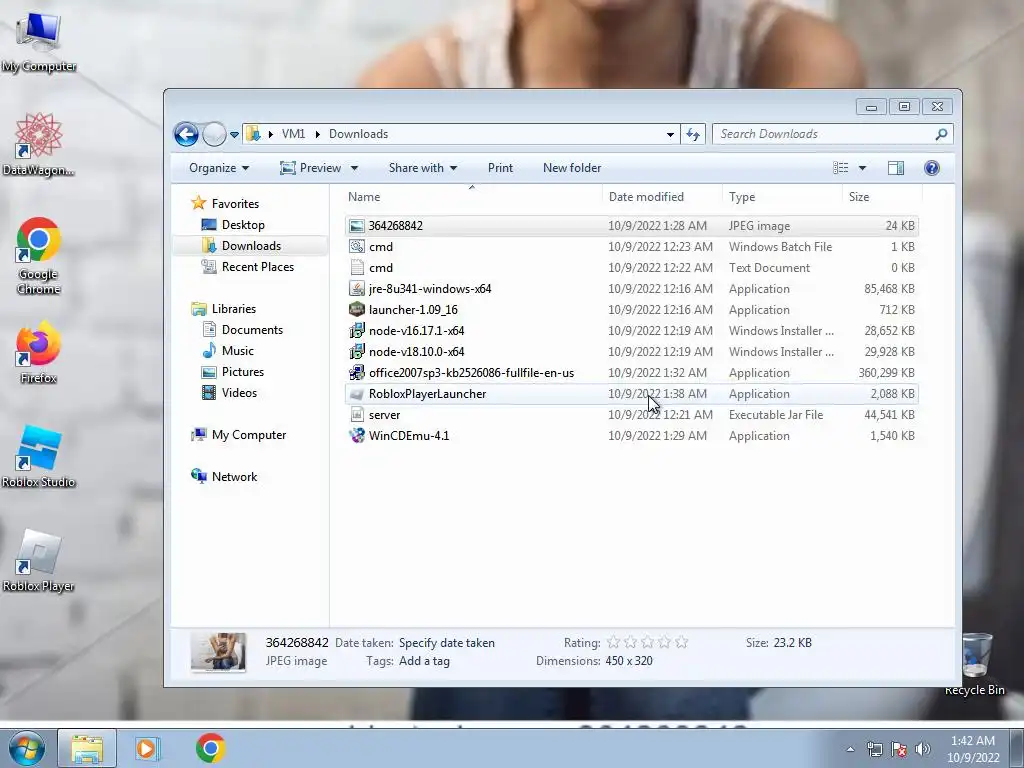1024x768 pixels.
Task: Open the Share with menu
Action: (x=423, y=168)
